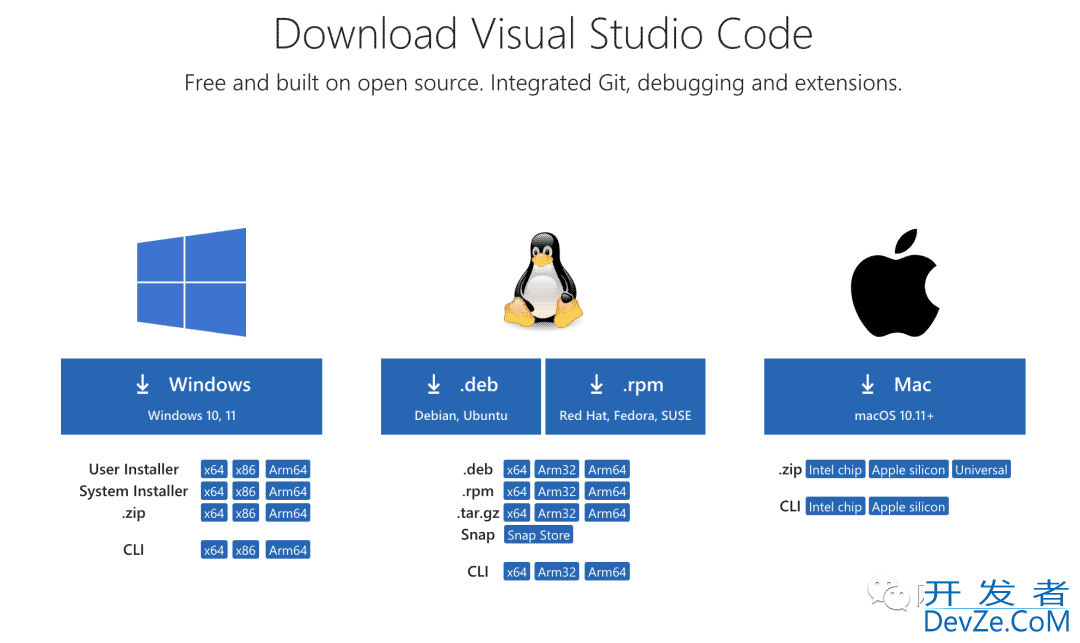This screenshot has height=643, width=1080.
Task: Download Arm32 .tar.gz archive
Action: click(557, 513)
